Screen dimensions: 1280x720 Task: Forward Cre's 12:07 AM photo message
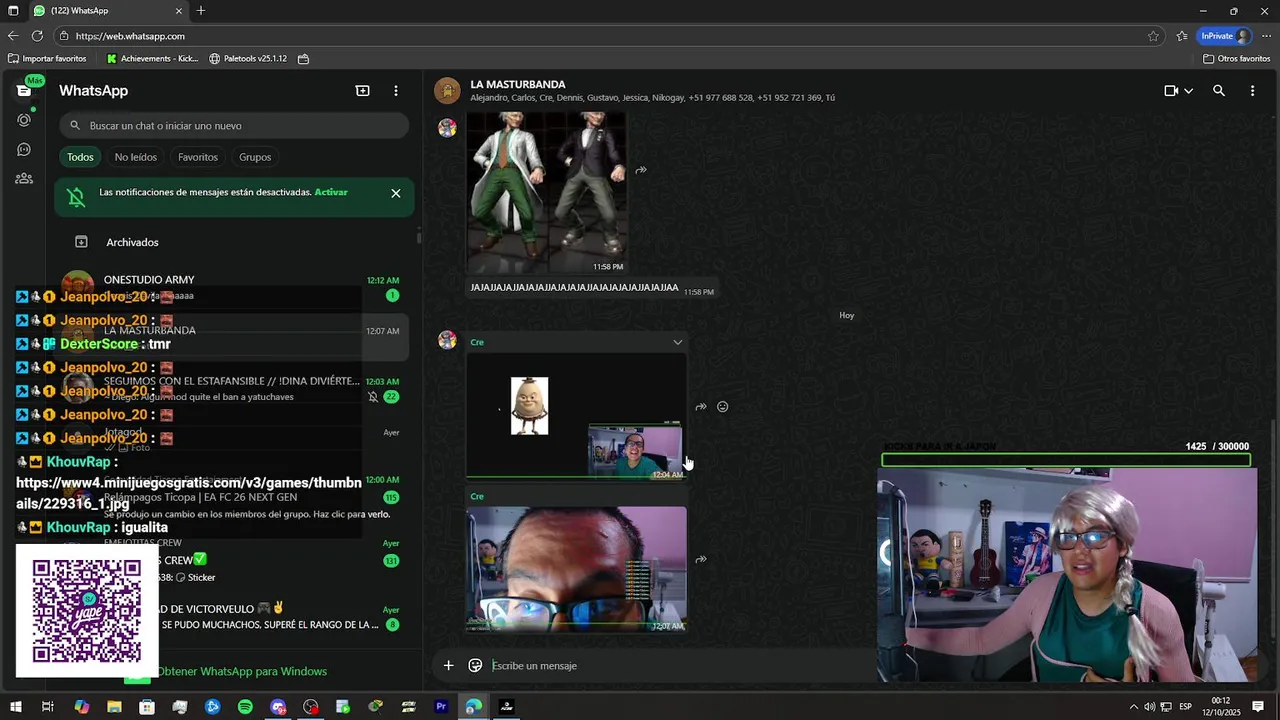click(x=701, y=560)
